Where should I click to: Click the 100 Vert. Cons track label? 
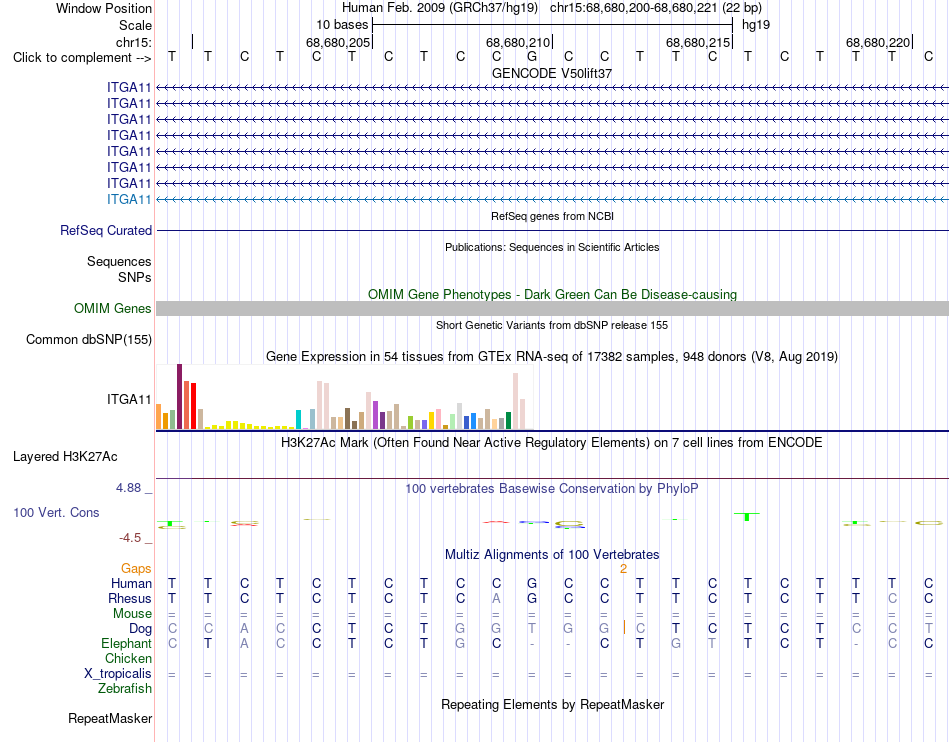pyautogui.click(x=56, y=512)
